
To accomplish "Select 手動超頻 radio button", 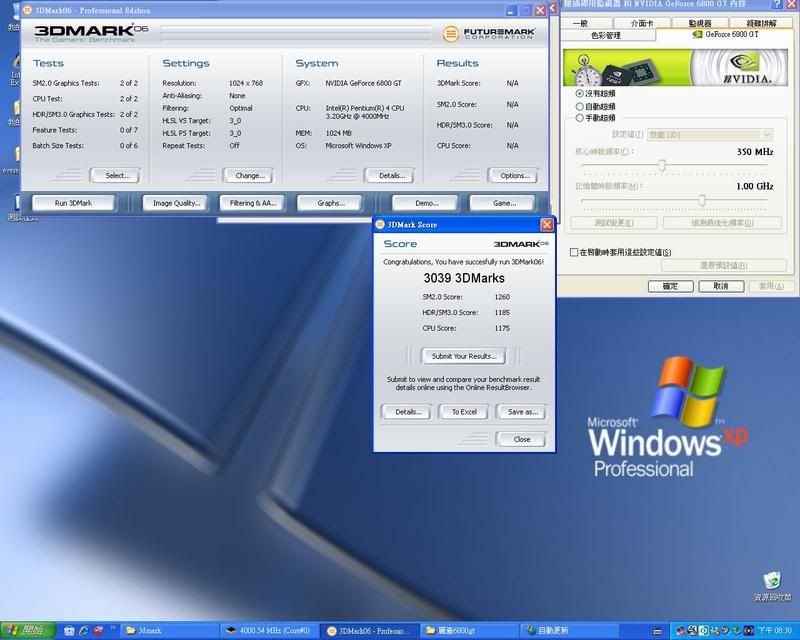I will 580,118.
